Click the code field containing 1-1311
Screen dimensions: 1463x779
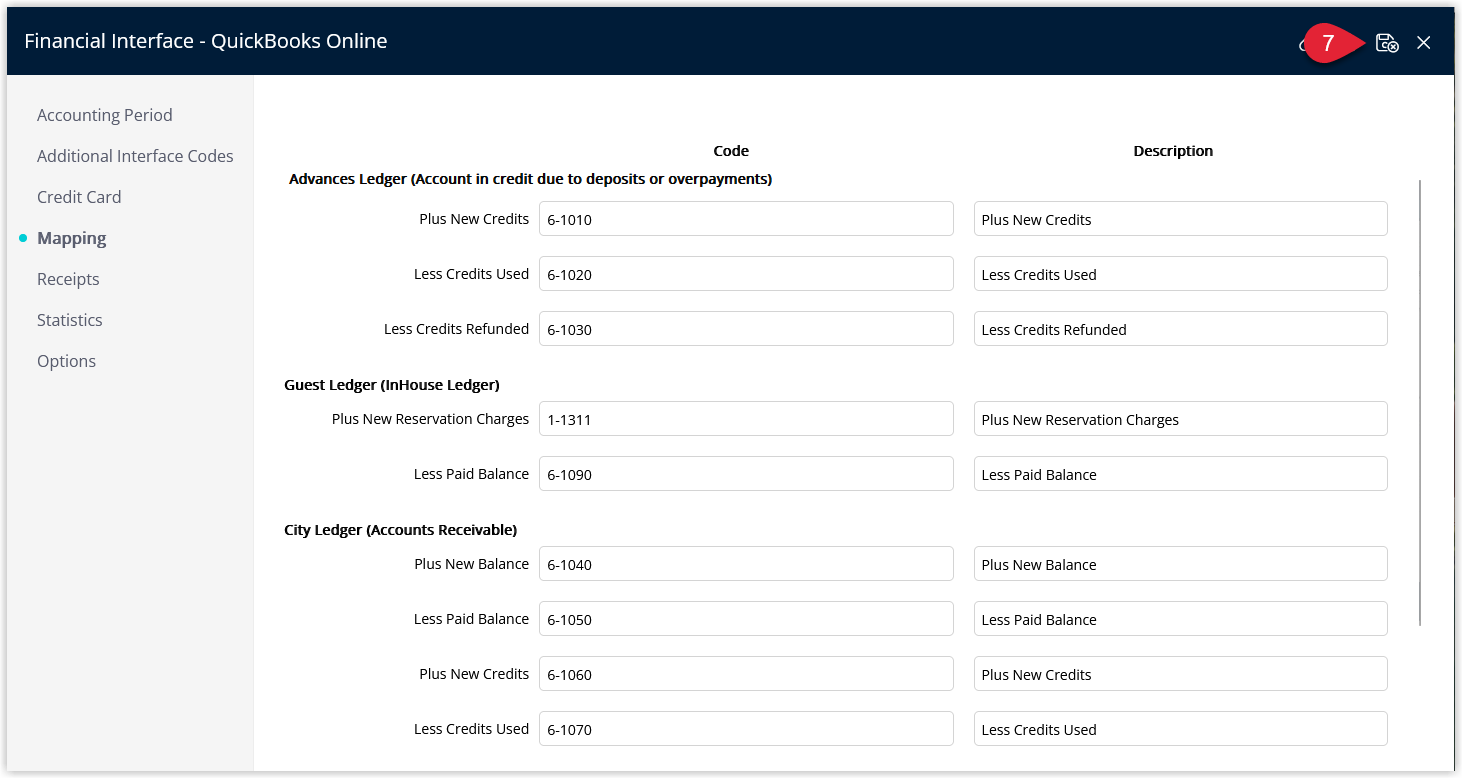746,419
